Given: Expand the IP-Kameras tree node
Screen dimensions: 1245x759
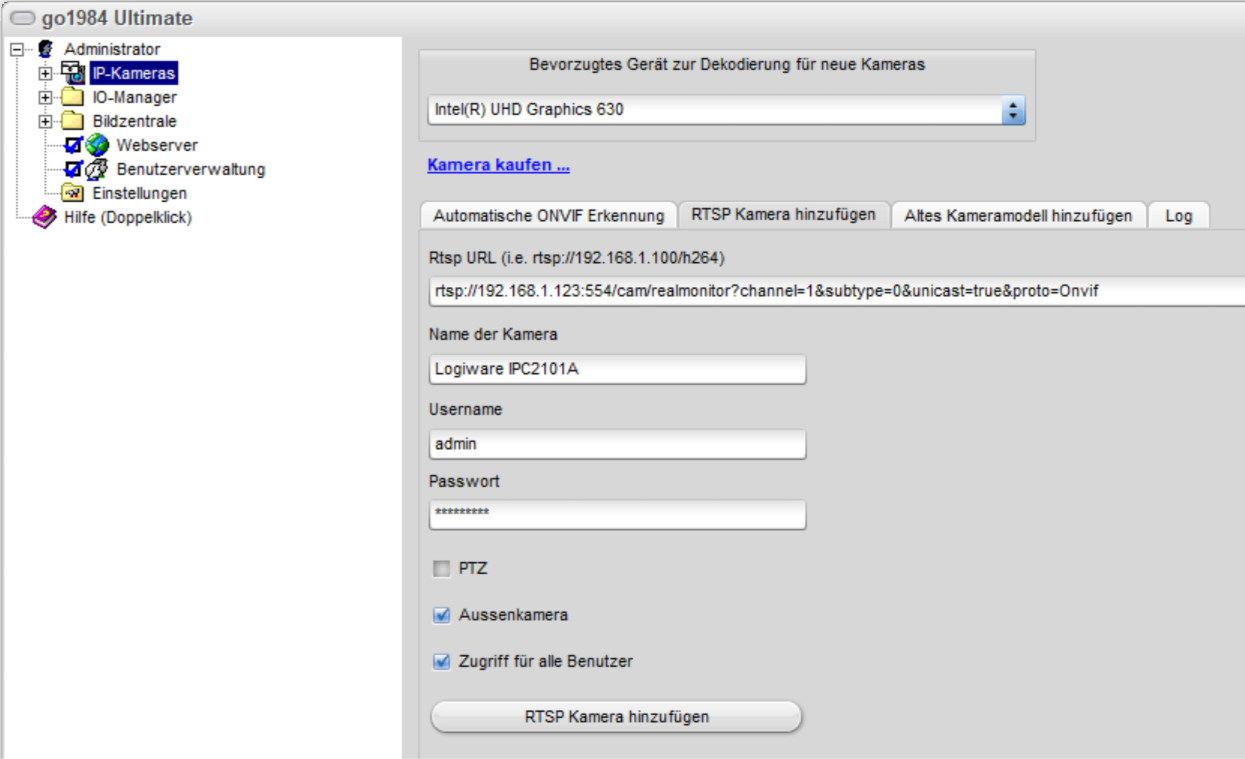Looking at the screenshot, I should [45, 73].
